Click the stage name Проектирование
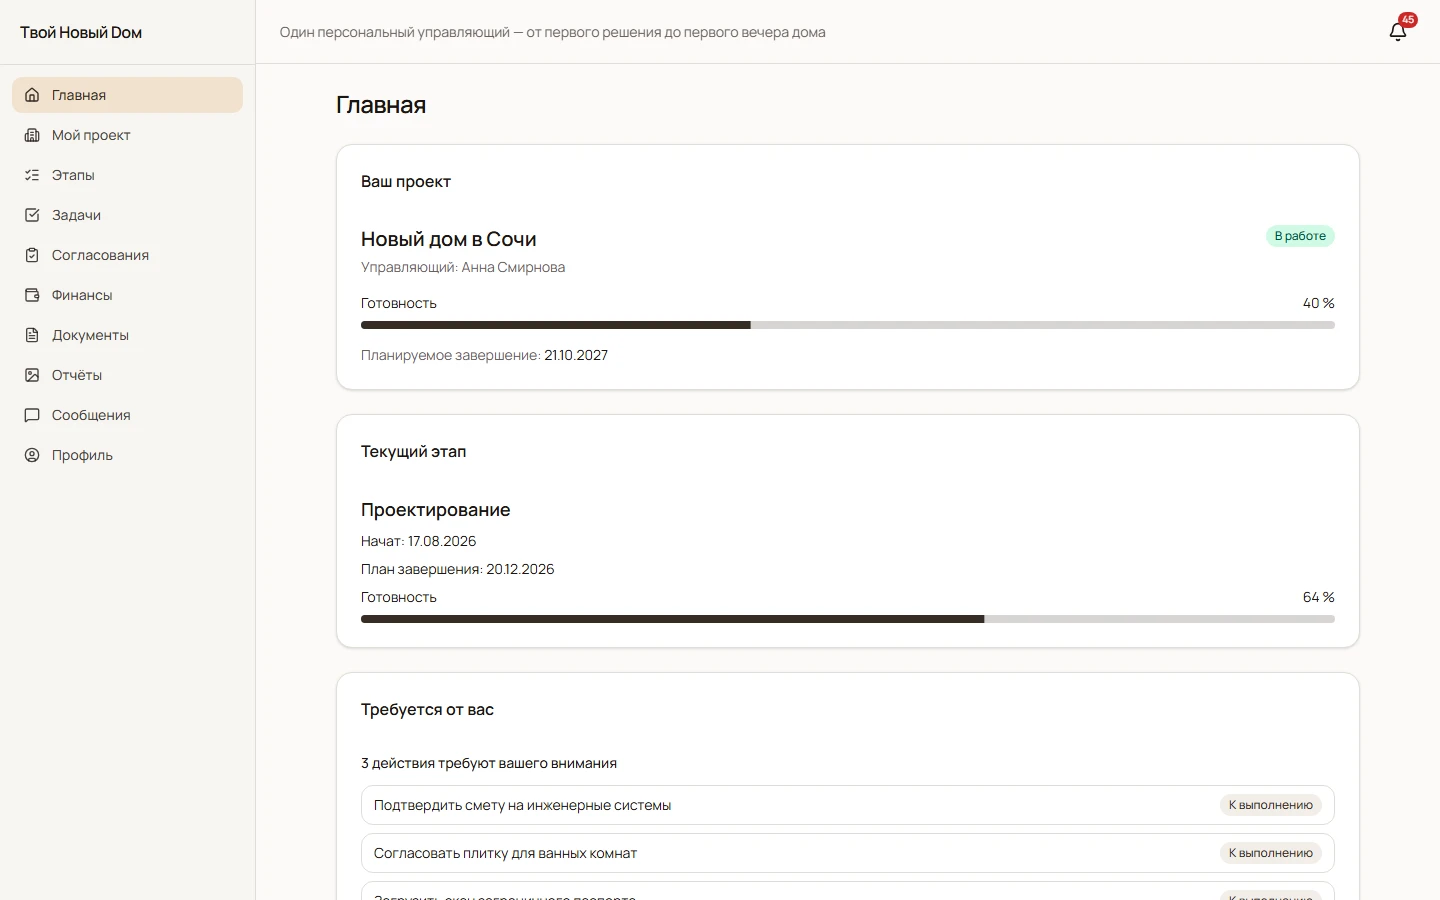Screen dimensions: 1440x900 pos(436,510)
